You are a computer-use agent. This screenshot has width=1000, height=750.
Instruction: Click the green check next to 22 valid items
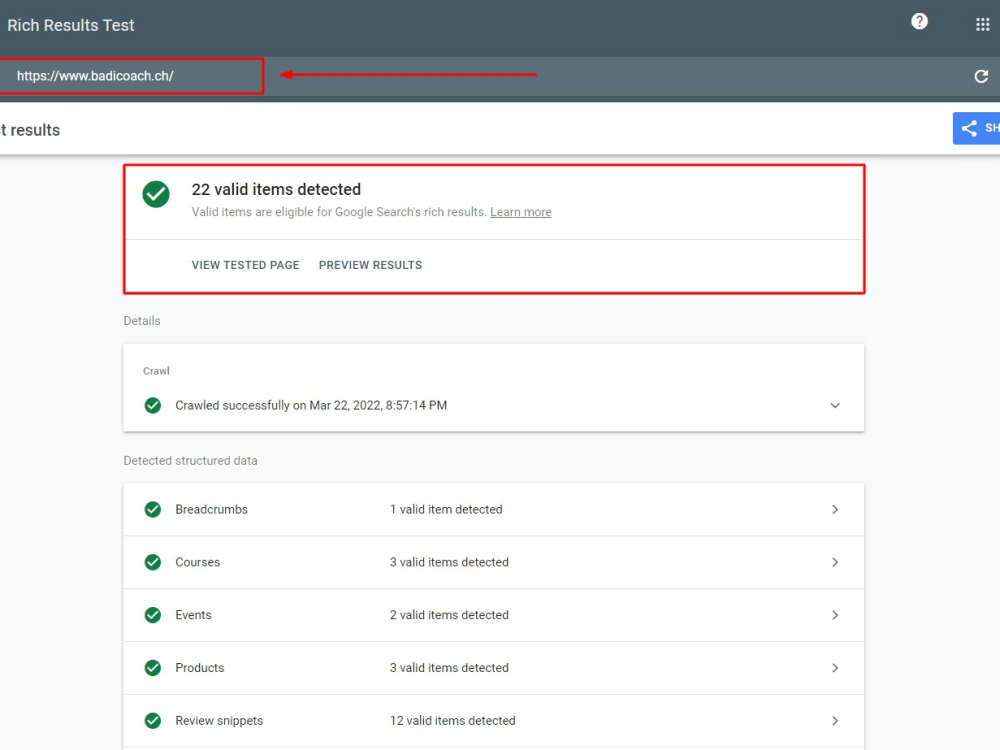coord(156,194)
